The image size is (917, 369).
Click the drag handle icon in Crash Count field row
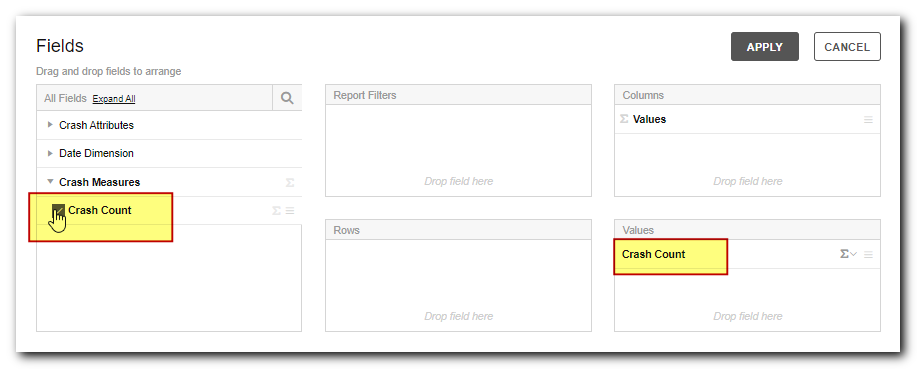(x=290, y=211)
